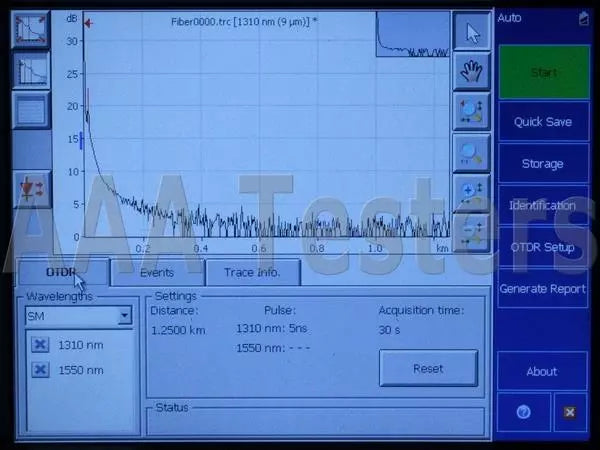Click the Quick Save button

tap(543, 122)
